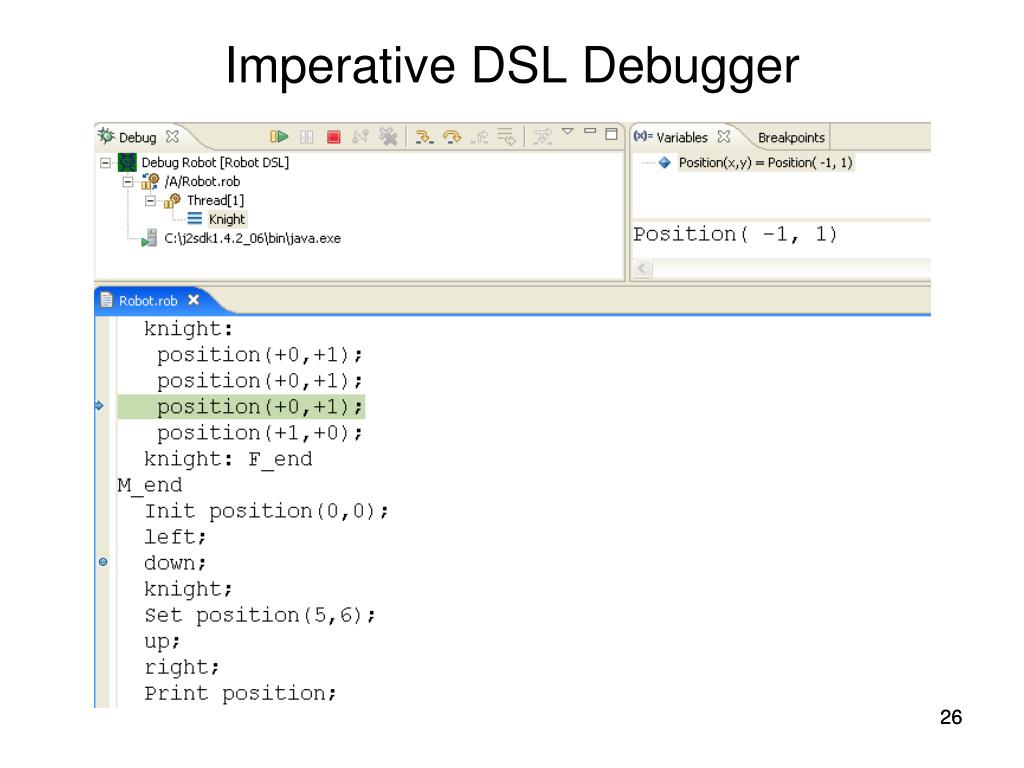Select the Position(x,y) variable entry

coord(765,163)
